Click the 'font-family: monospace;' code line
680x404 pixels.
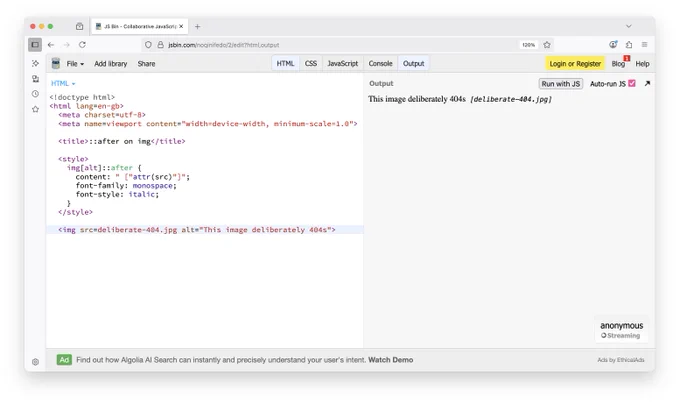(126, 186)
